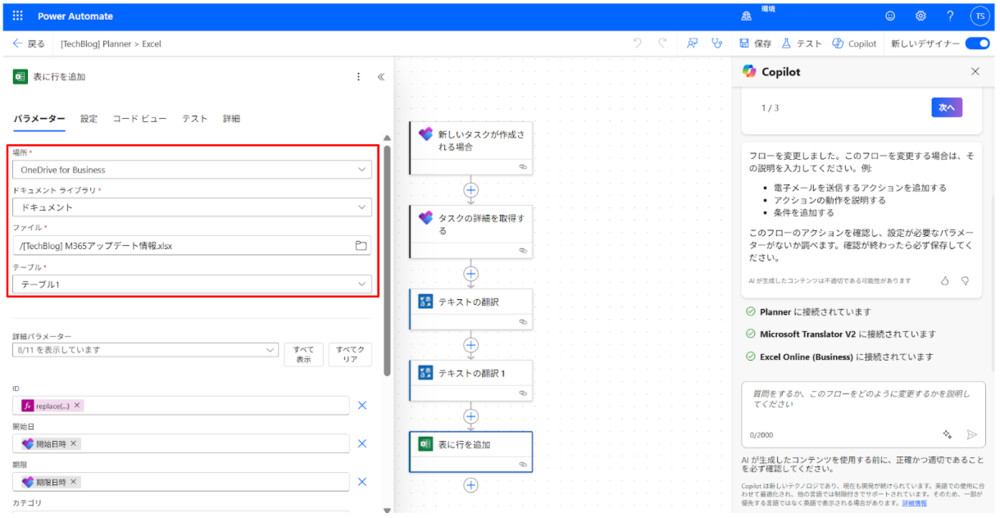Click the Power Automate title
This screenshot has height=518, width=1000.
[75, 16]
